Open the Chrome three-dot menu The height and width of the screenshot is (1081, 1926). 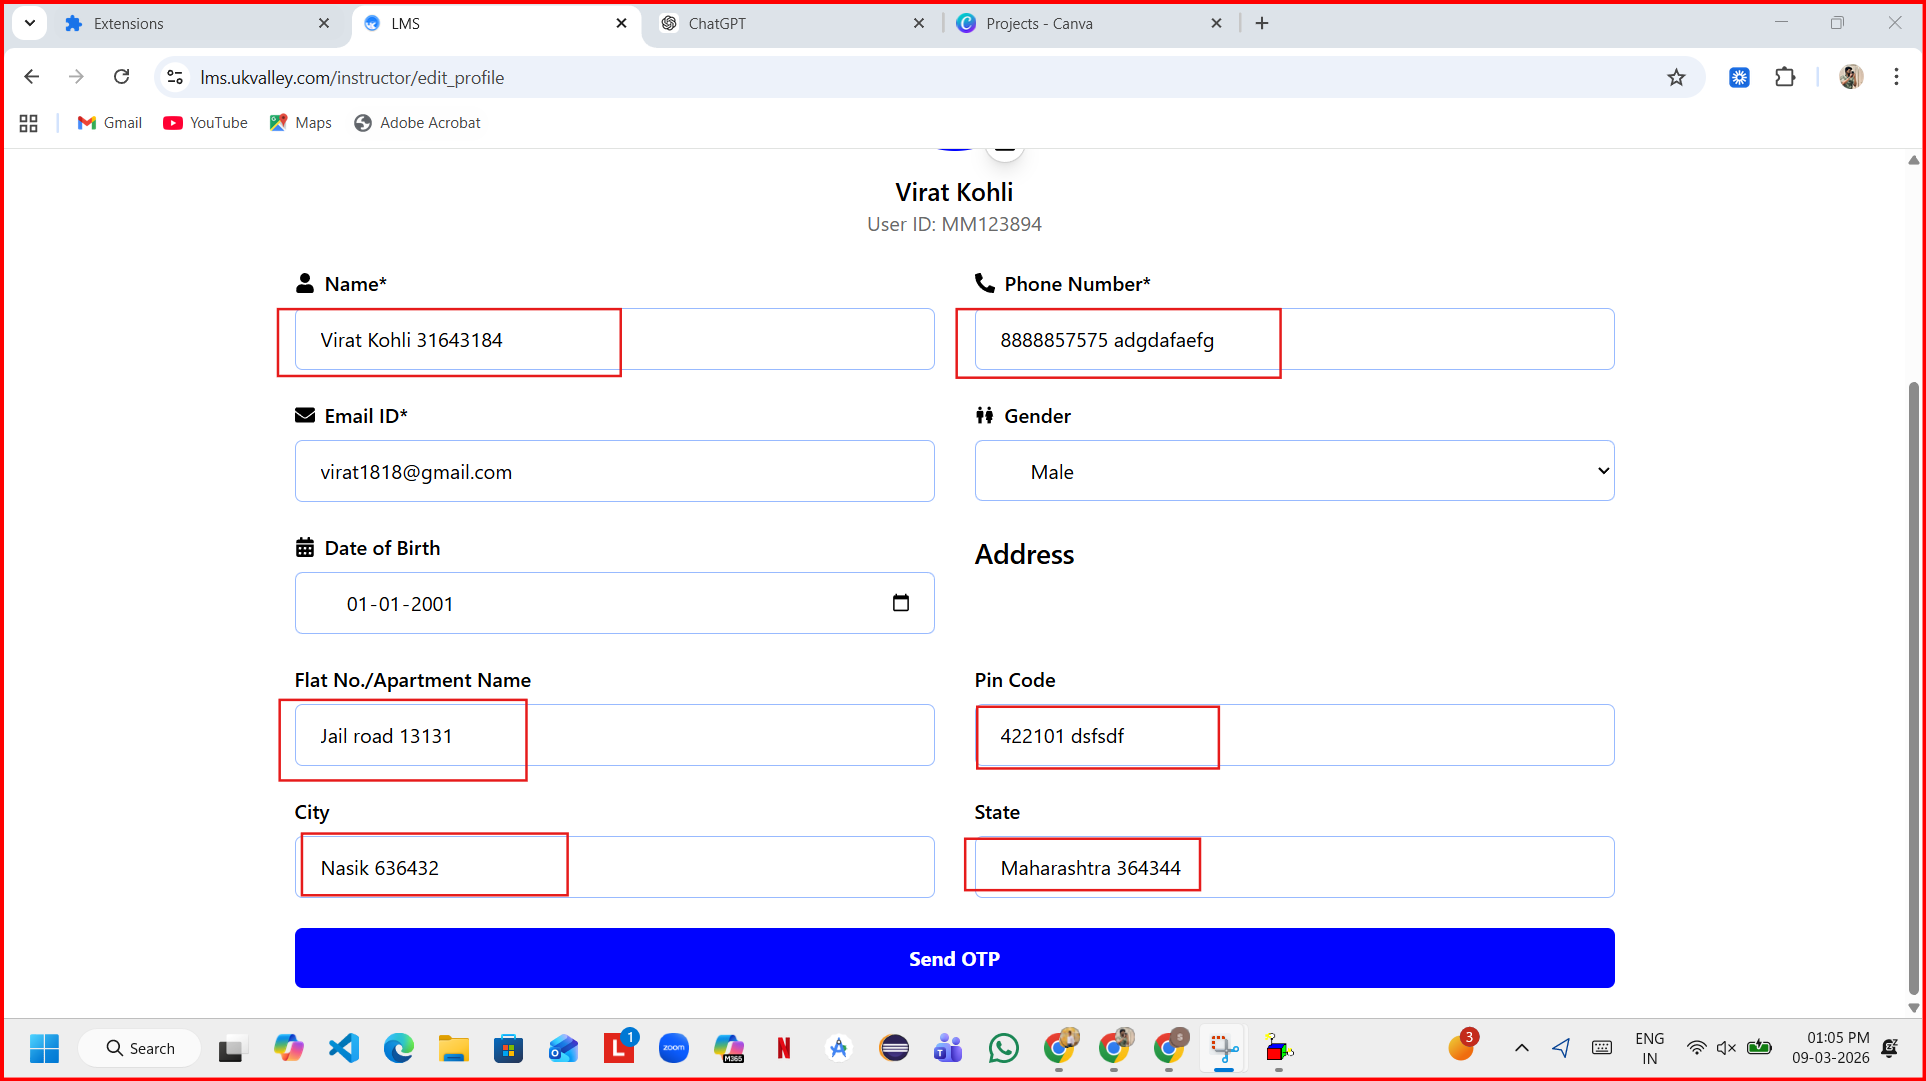1896,77
